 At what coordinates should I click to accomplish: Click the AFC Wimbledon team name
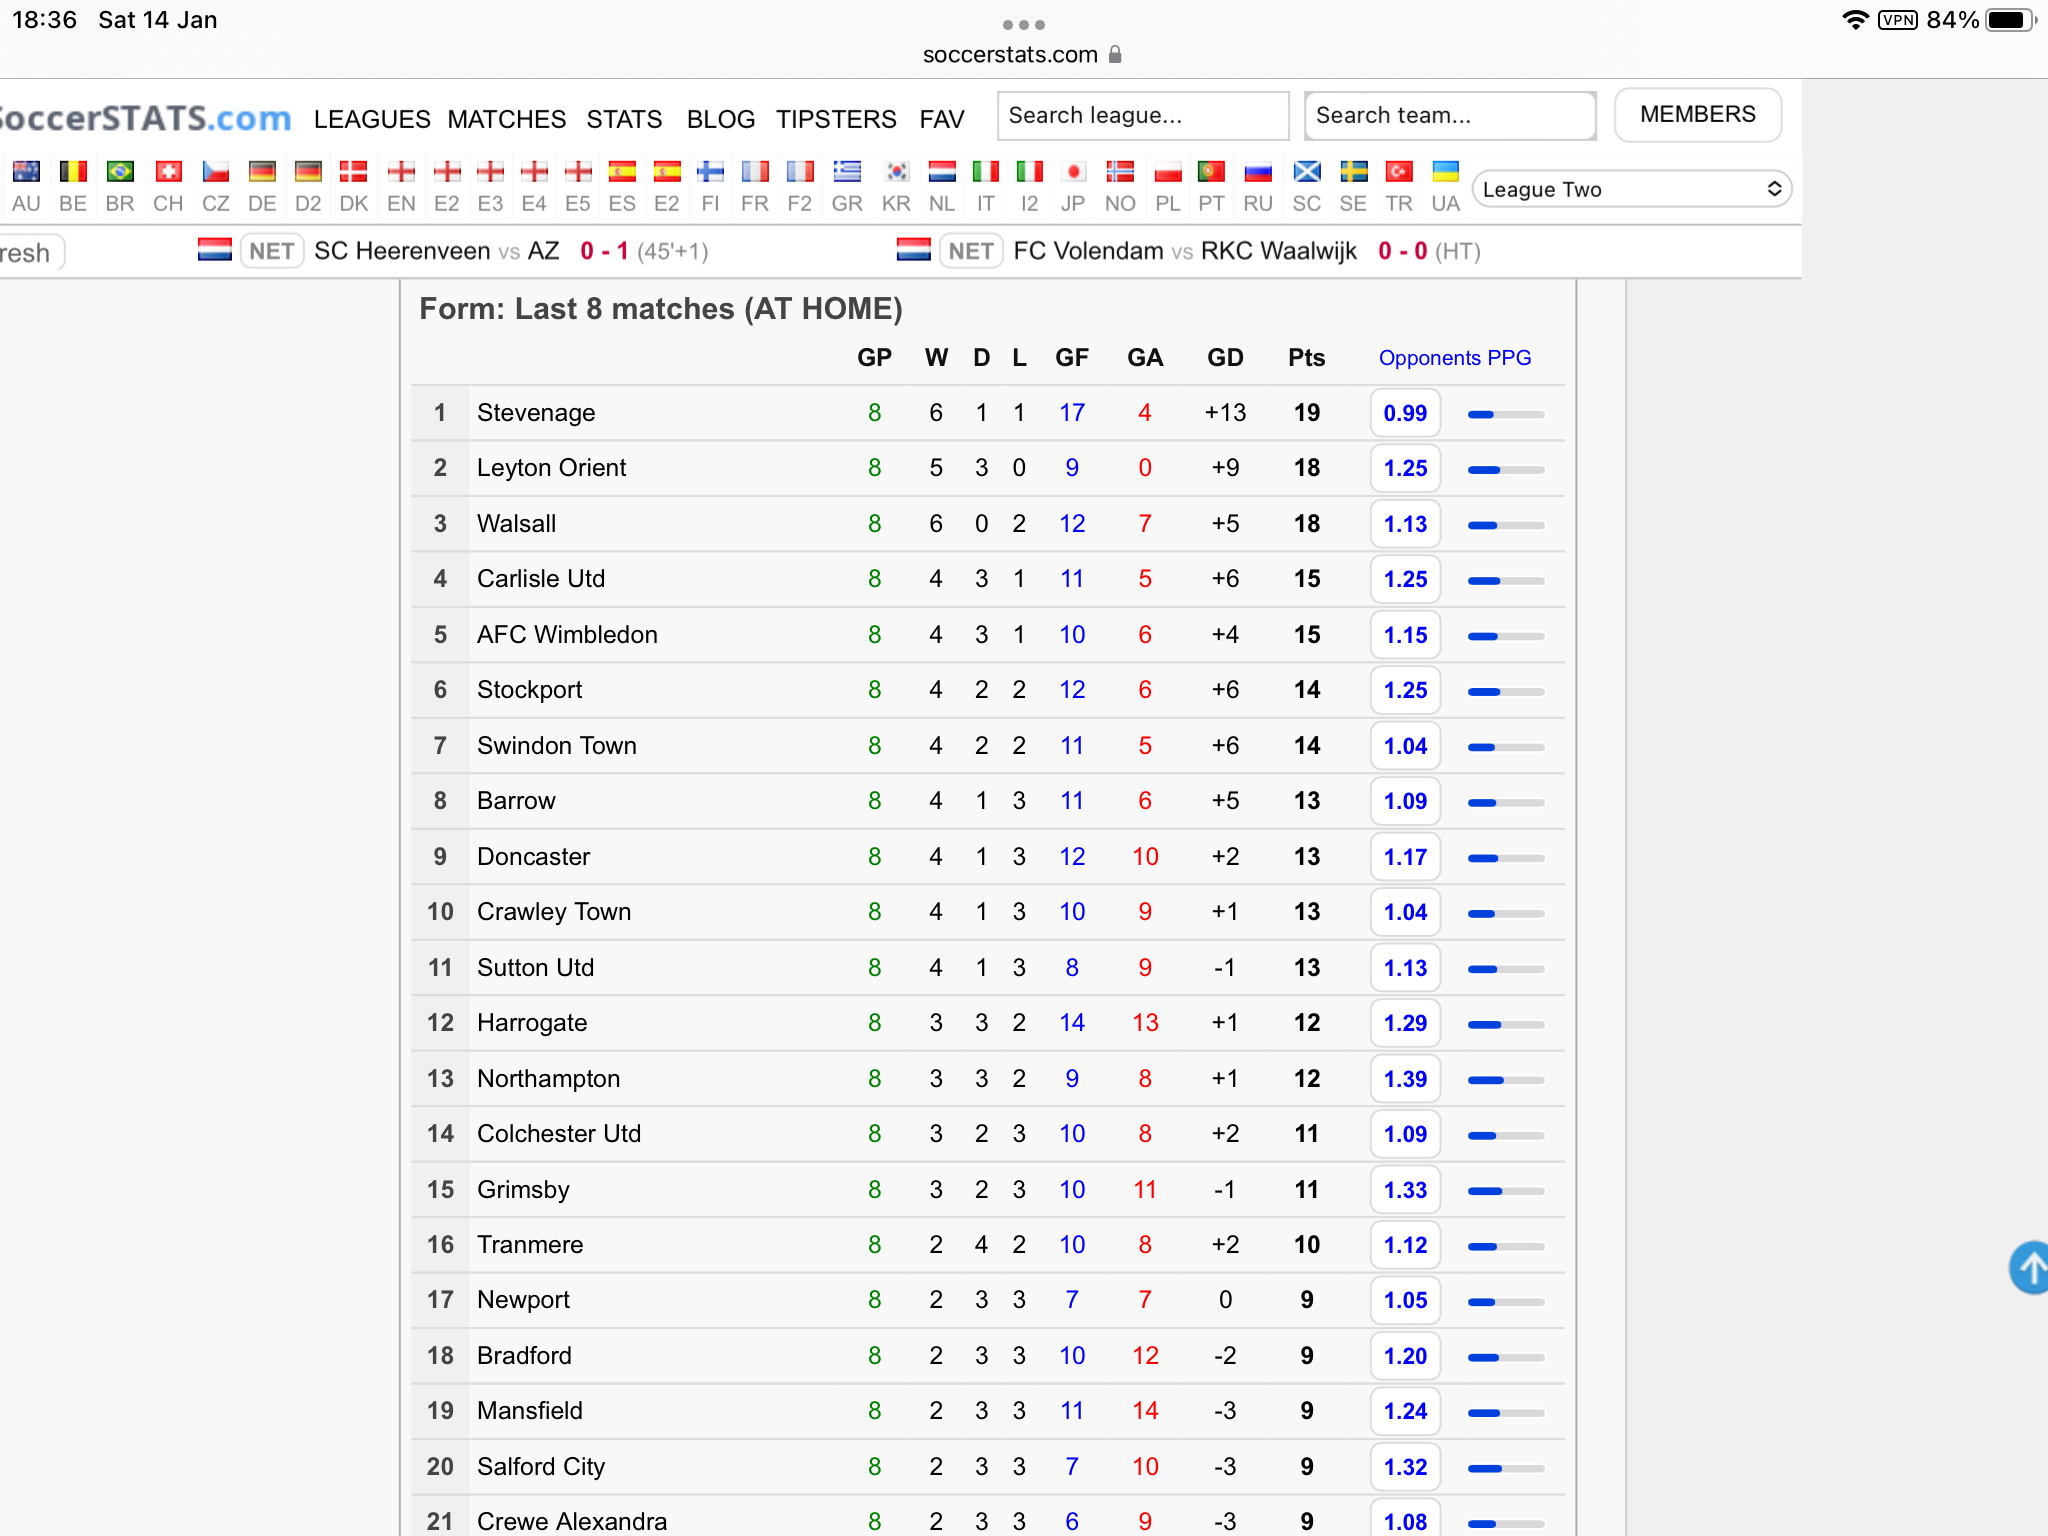(567, 635)
